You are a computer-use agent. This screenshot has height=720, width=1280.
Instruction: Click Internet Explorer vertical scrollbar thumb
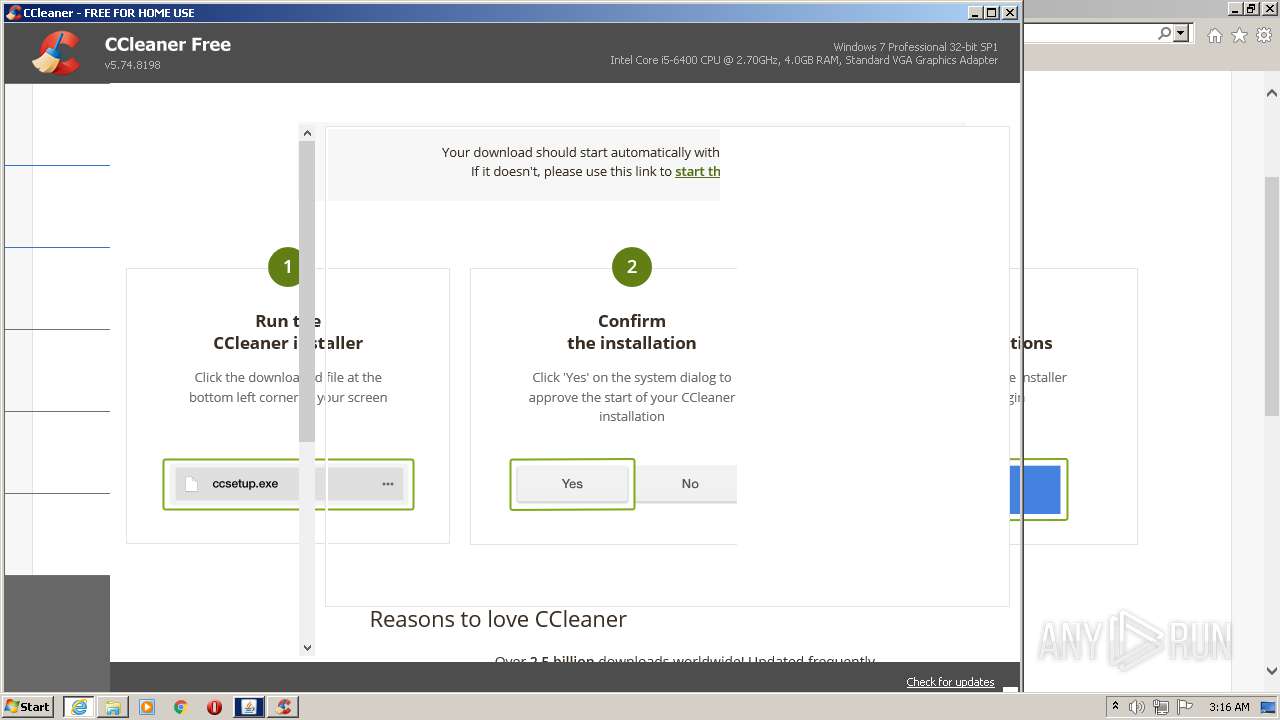tap(1272, 296)
